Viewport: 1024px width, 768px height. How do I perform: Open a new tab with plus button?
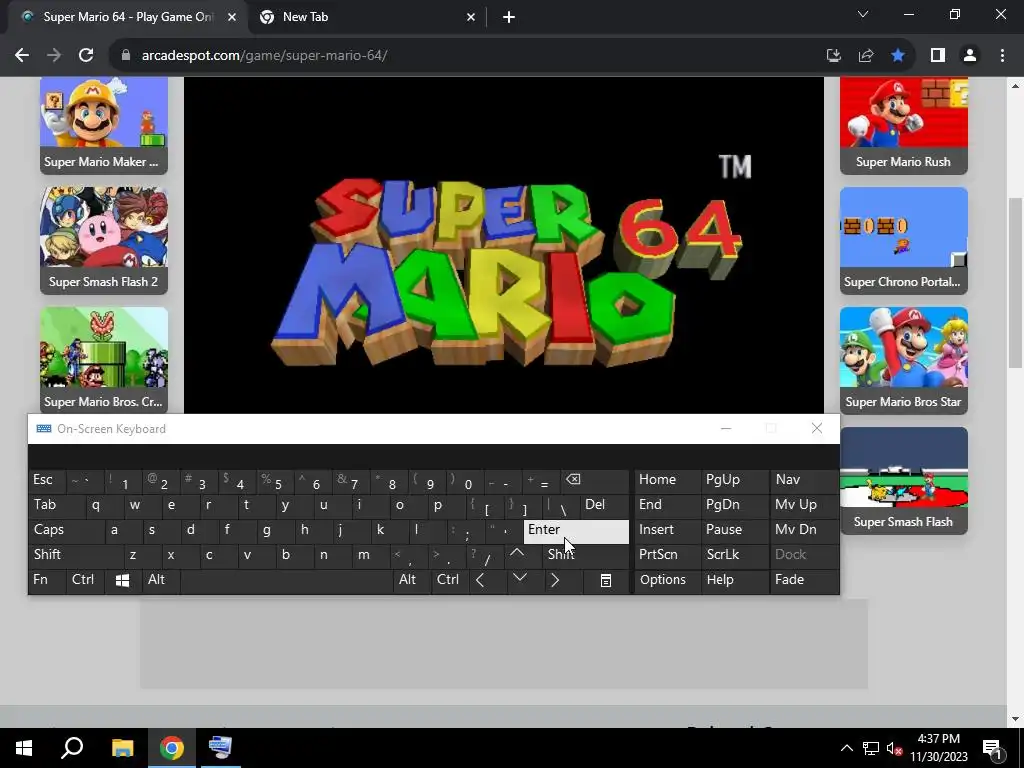click(x=509, y=17)
